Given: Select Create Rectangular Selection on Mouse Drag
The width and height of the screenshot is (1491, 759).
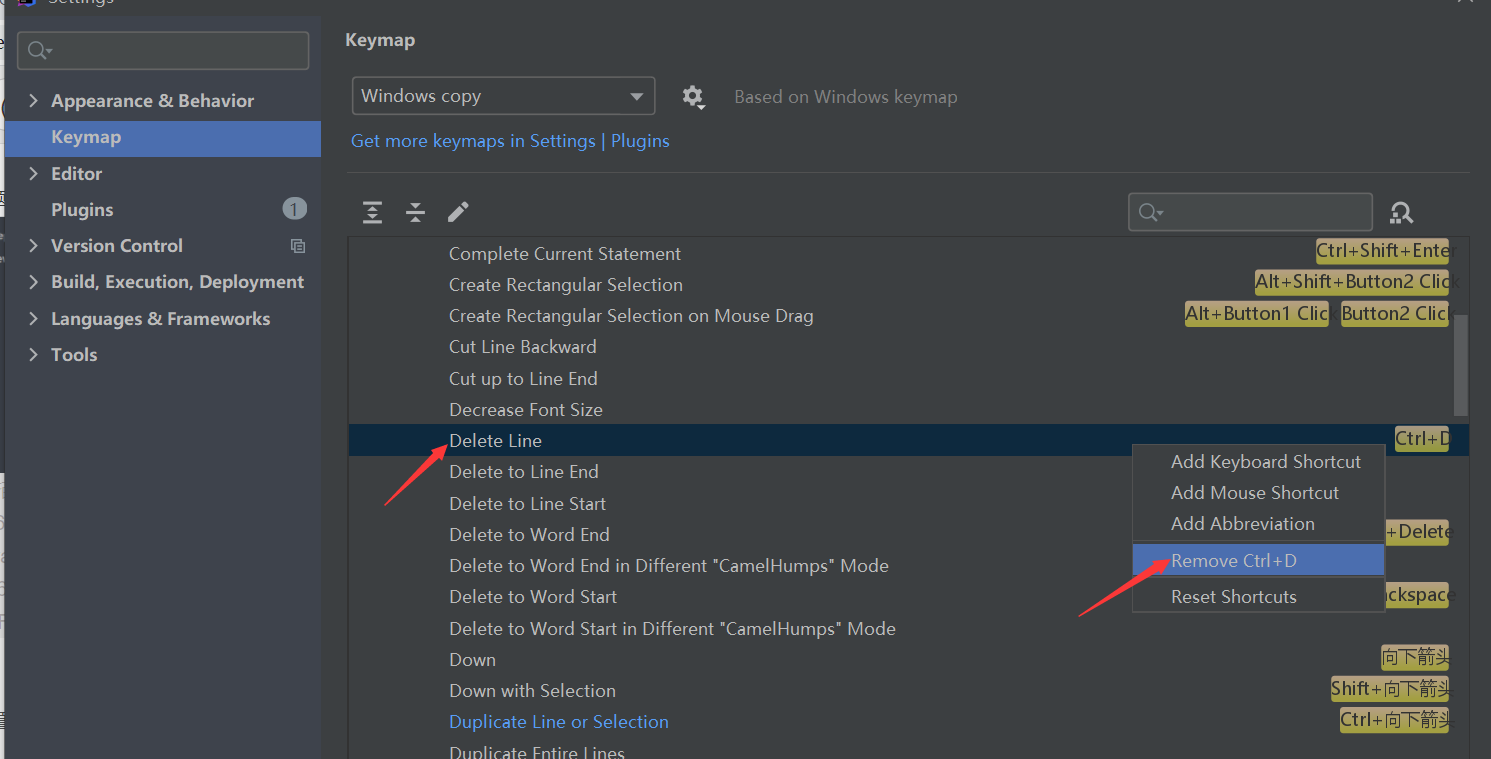Looking at the screenshot, I should pos(631,316).
